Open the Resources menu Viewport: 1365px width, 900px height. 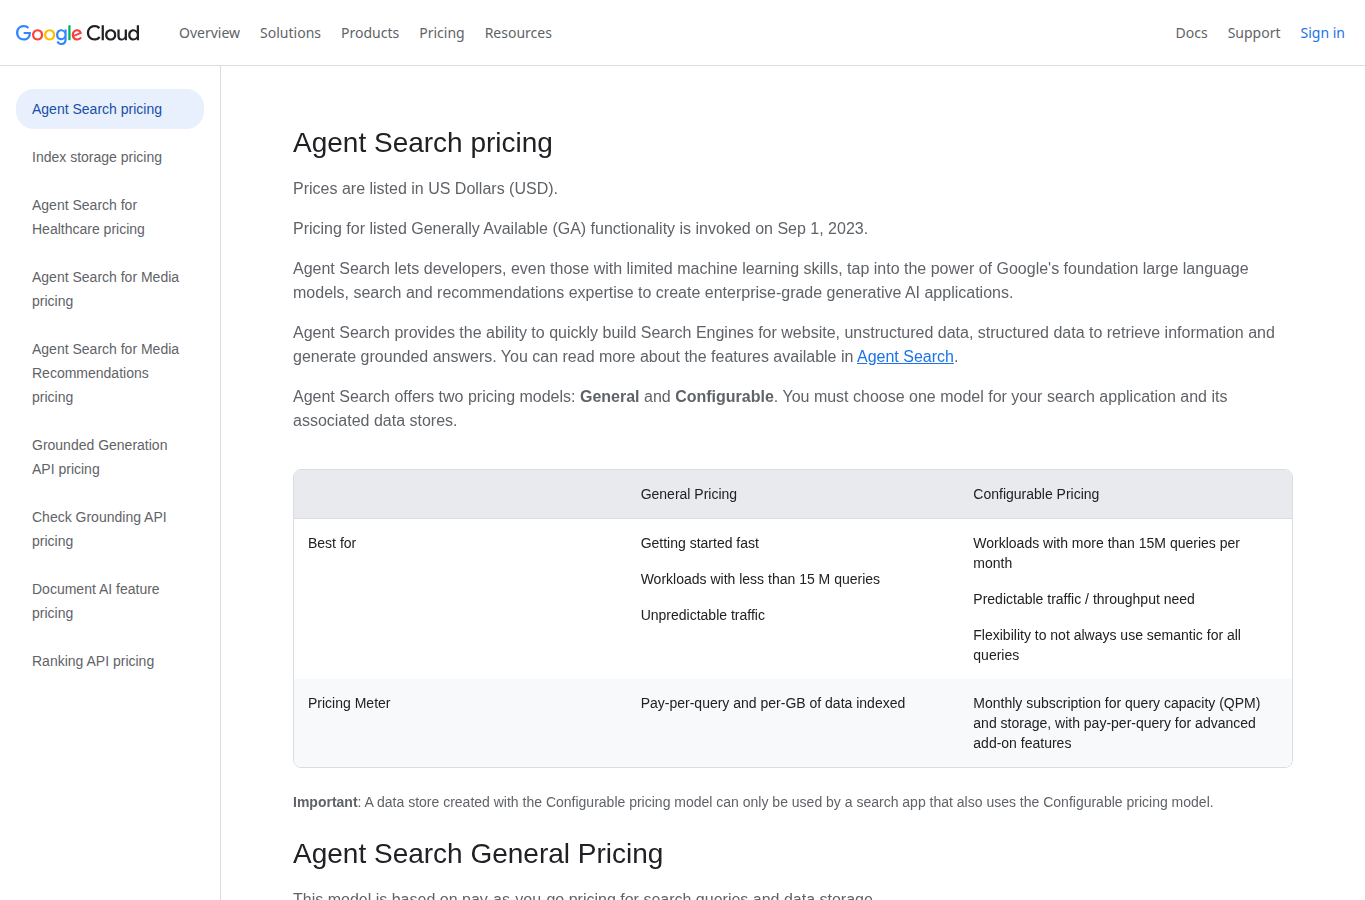click(x=518, y=33)
